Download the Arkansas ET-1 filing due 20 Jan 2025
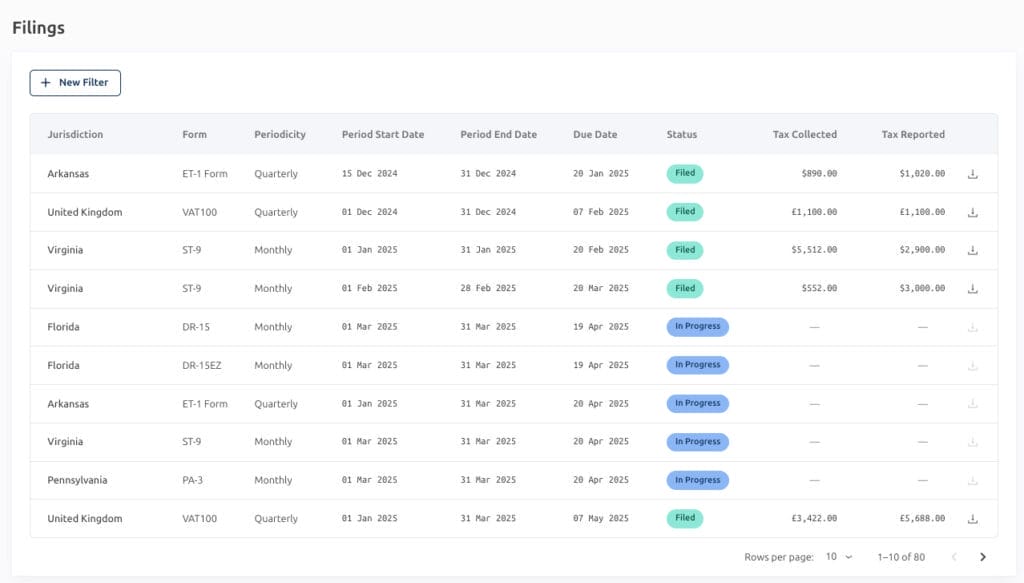 tap(972, 174)
